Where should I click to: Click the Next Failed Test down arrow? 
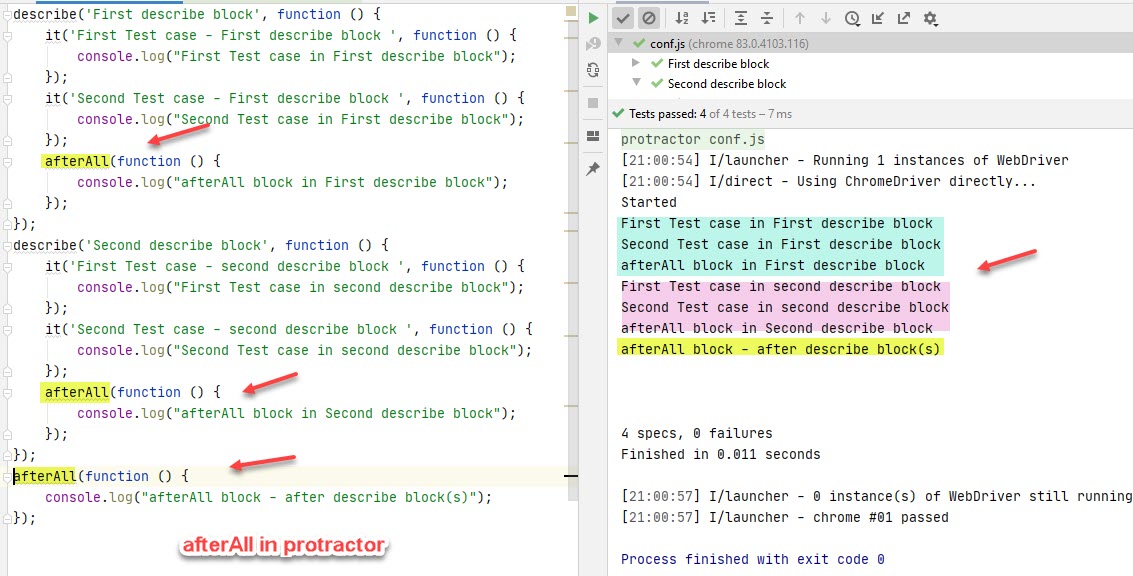pyautogui.click(x=825, y=17)
